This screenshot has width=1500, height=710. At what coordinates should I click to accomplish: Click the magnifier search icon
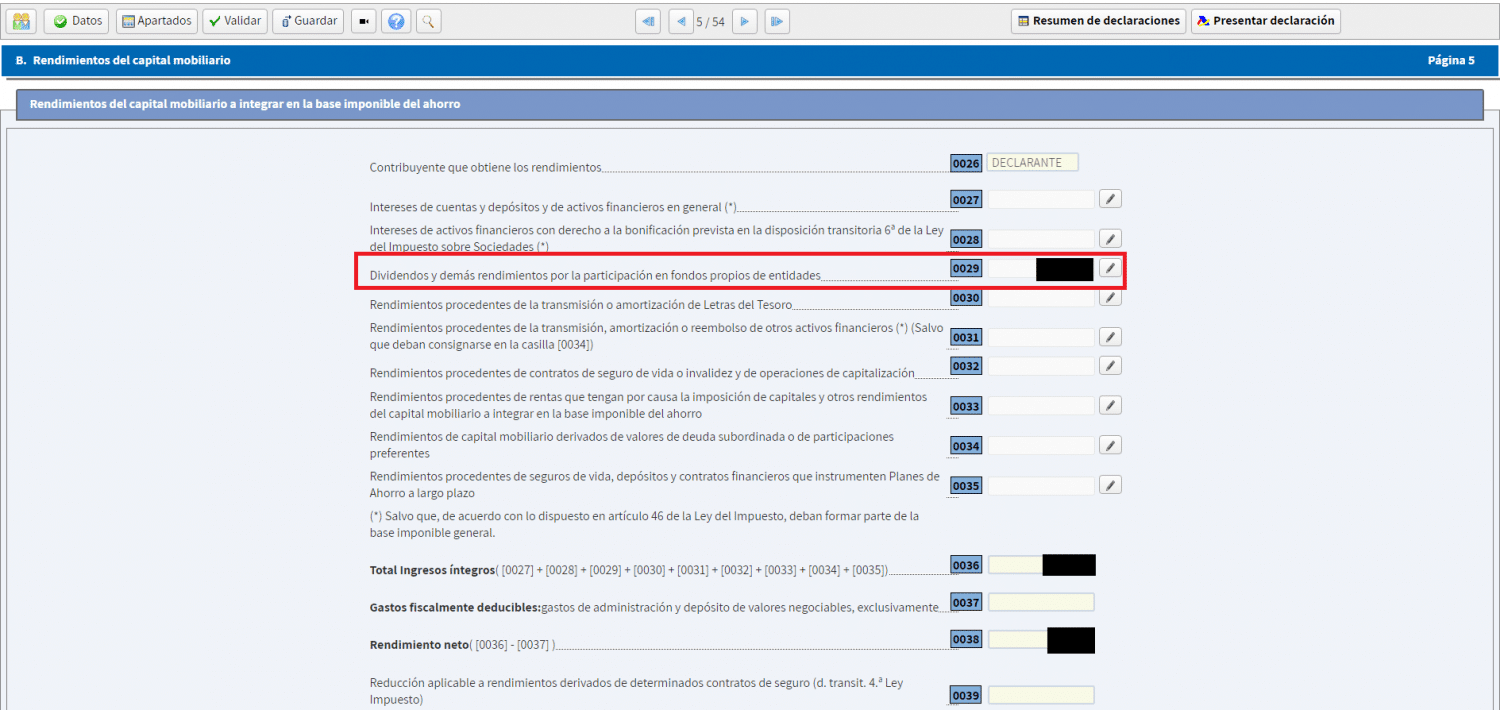(428, 20)
